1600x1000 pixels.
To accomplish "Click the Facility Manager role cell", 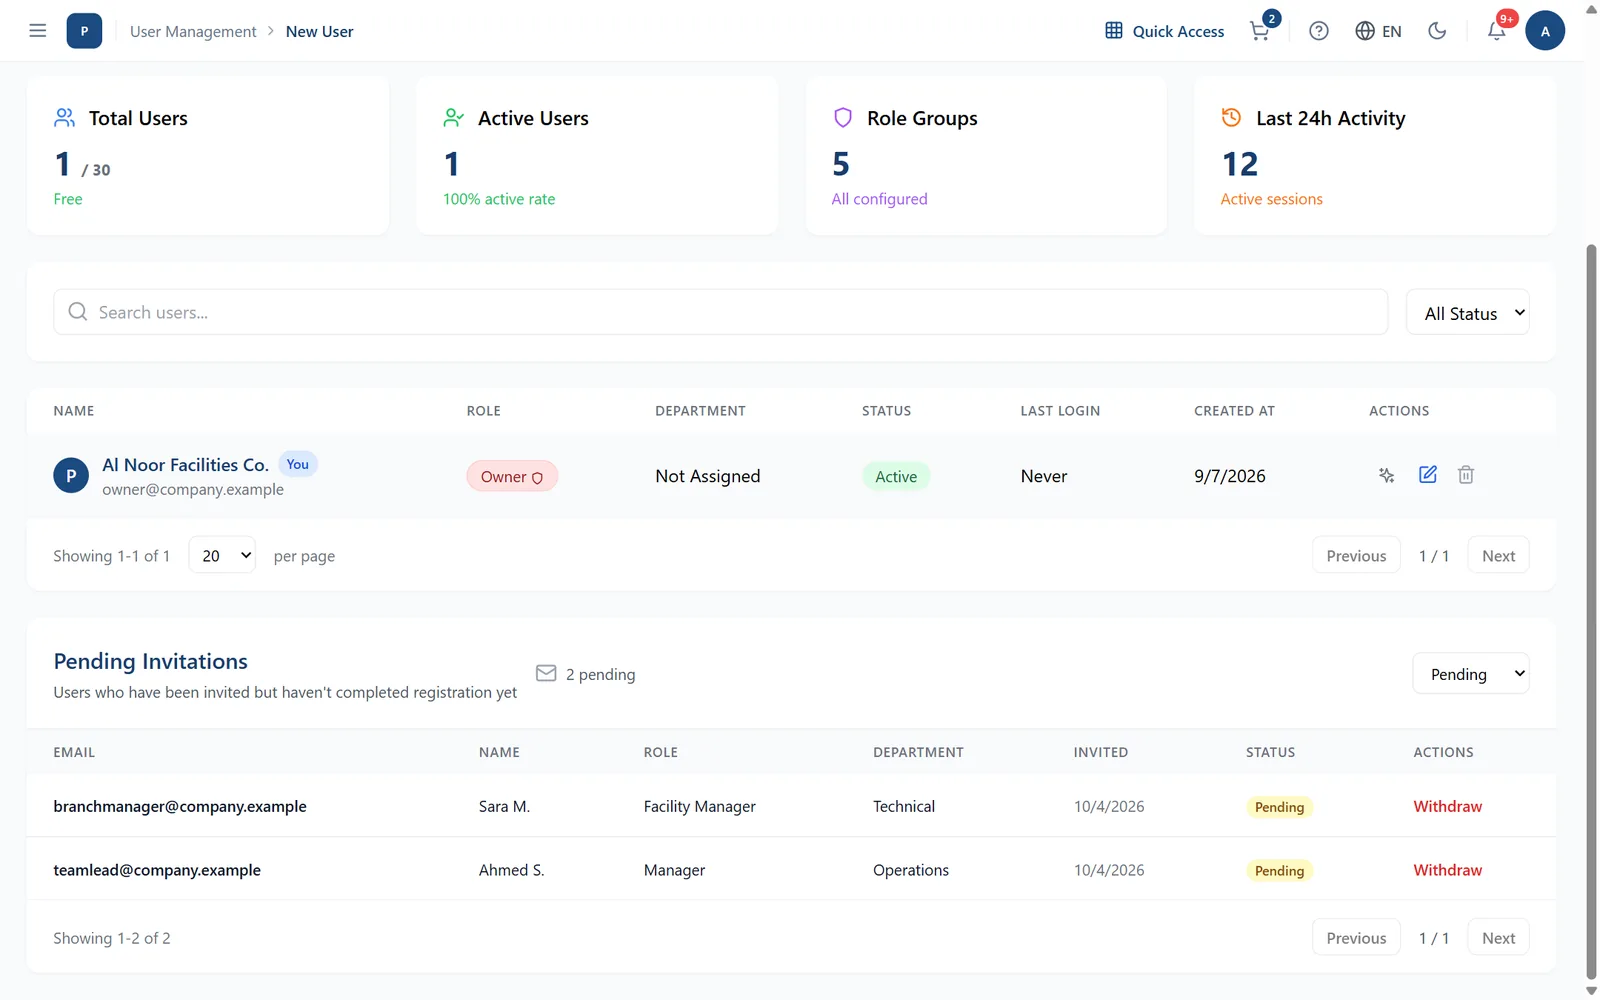I will (700, 806).
